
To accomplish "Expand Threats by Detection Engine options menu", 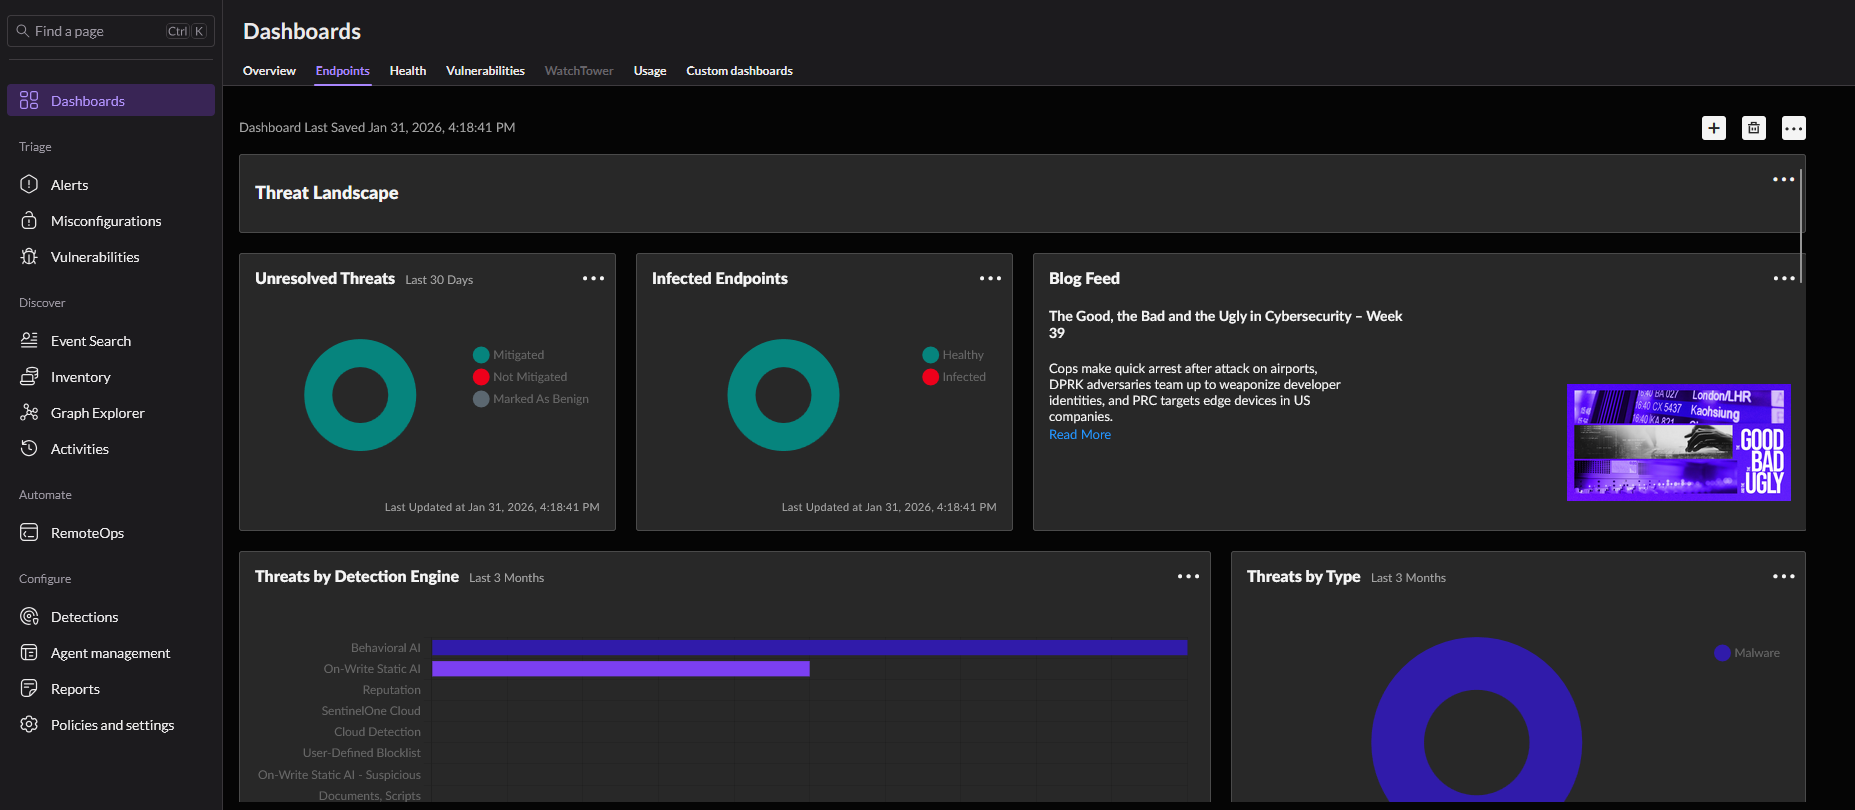I will [1188, 577].
